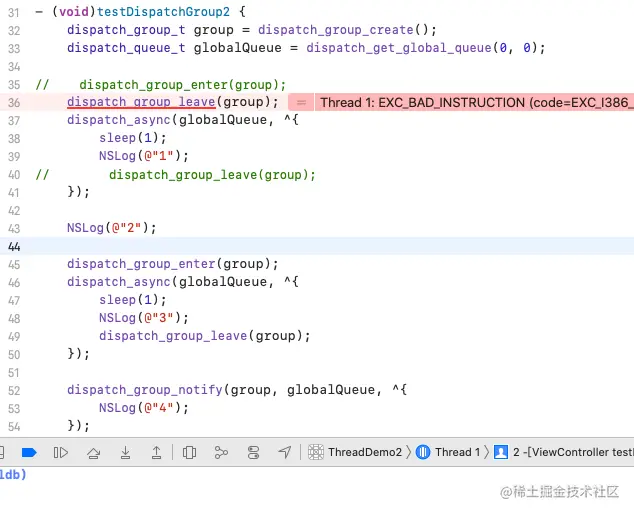The image size is (634, 514).
Task: Click dispatch_async on line 46
Action: pos(119,281)
